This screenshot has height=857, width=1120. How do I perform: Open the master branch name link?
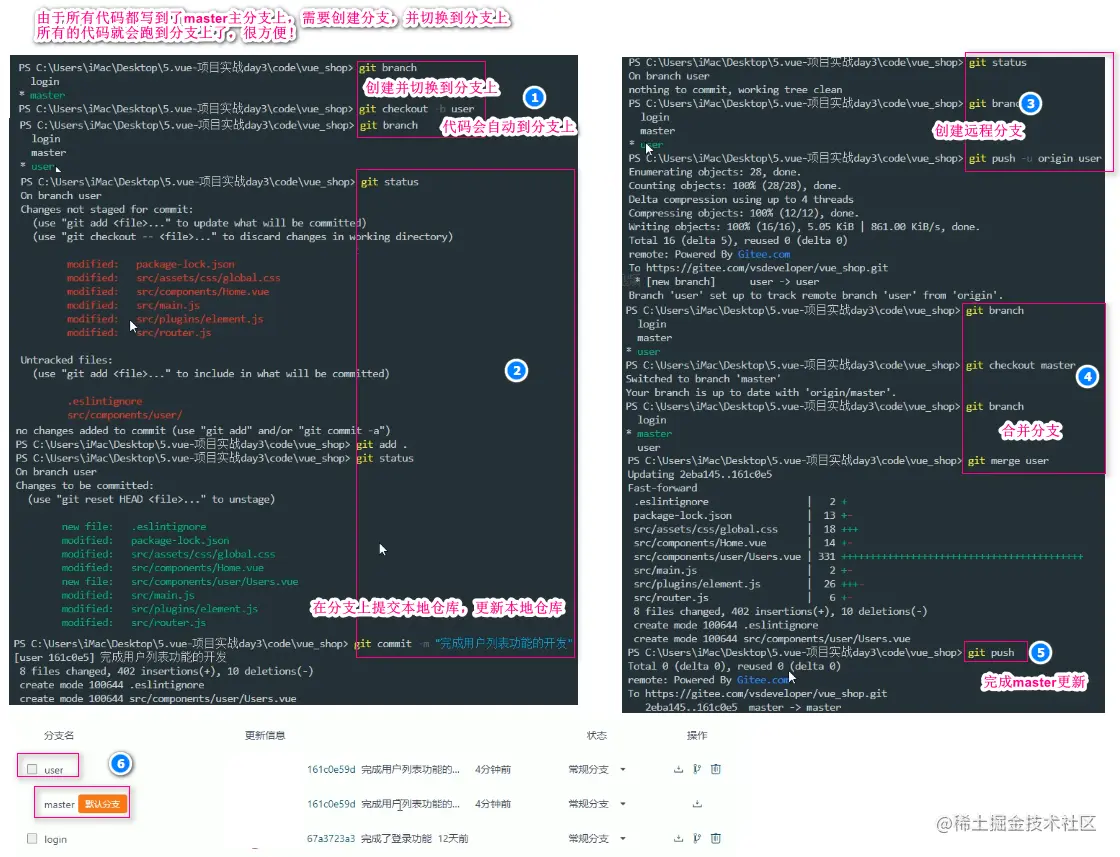59,804
